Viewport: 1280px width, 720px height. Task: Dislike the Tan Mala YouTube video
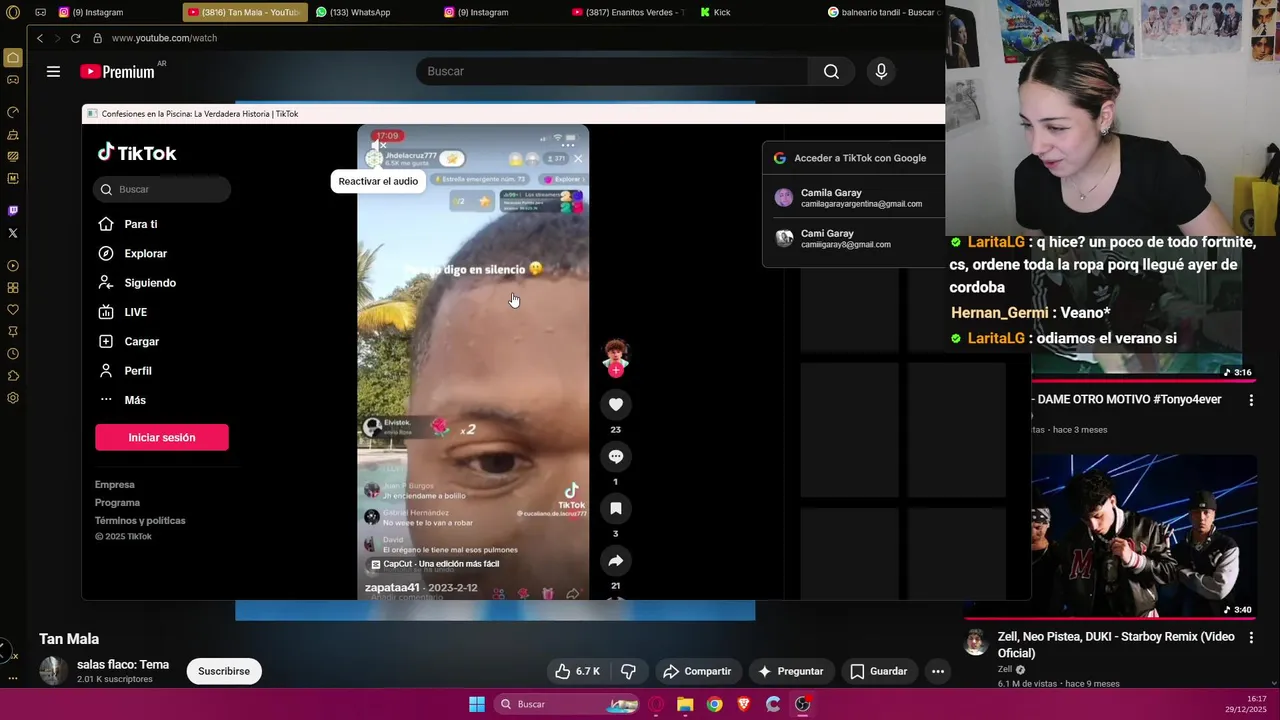click(x=628, y=671)
